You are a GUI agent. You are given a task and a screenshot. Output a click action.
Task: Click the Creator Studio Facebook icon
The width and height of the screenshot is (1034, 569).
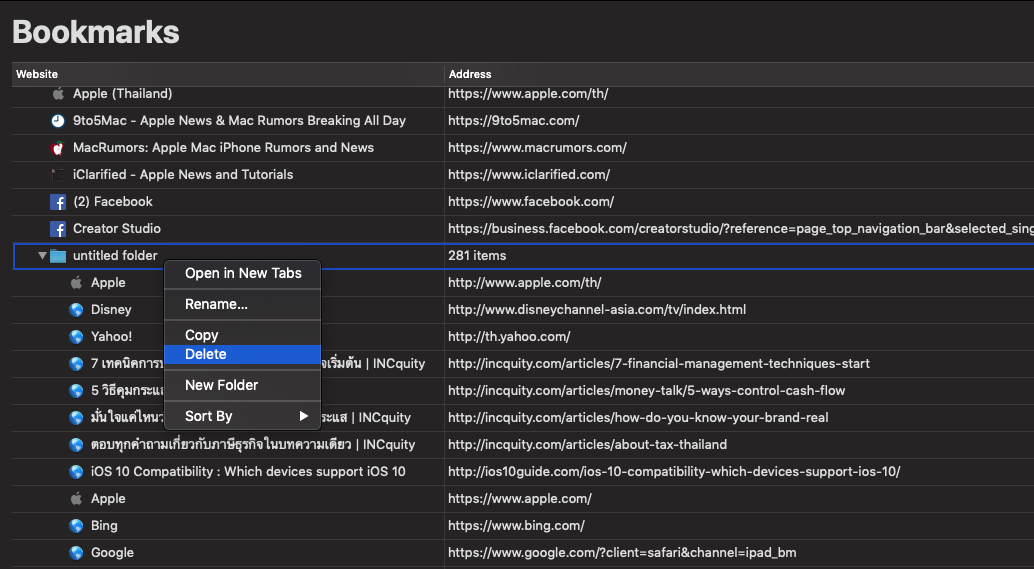click(58, 229)
